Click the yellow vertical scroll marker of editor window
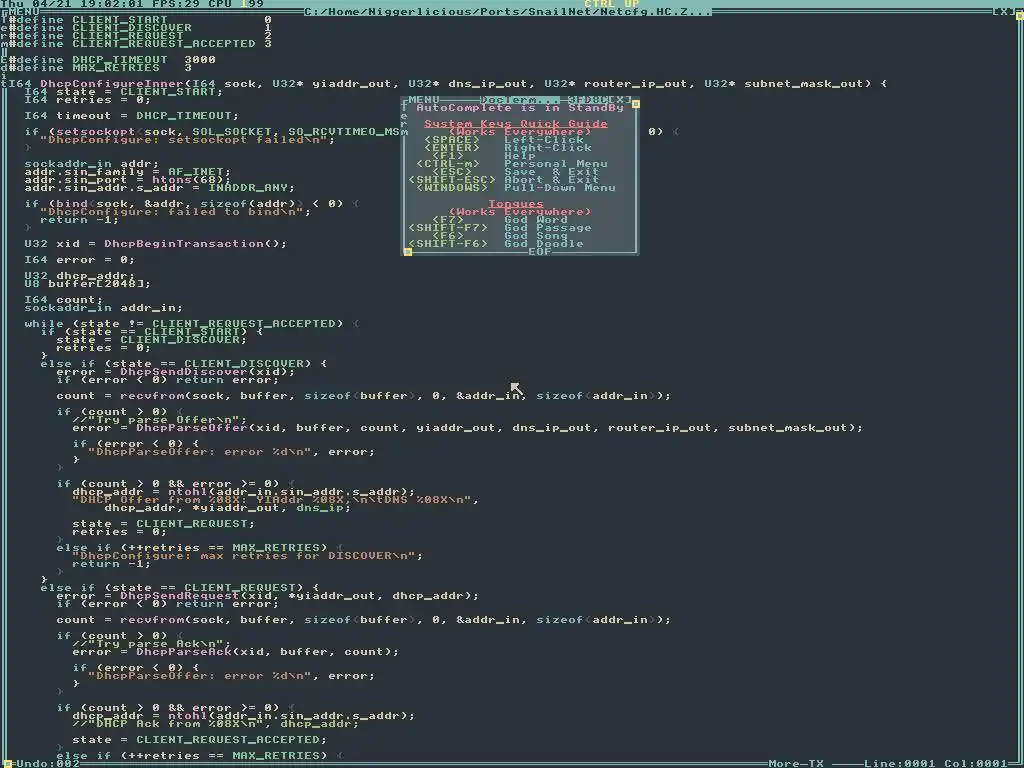The width and height of the screenshot is (1024, 768). click(1019, 16)
